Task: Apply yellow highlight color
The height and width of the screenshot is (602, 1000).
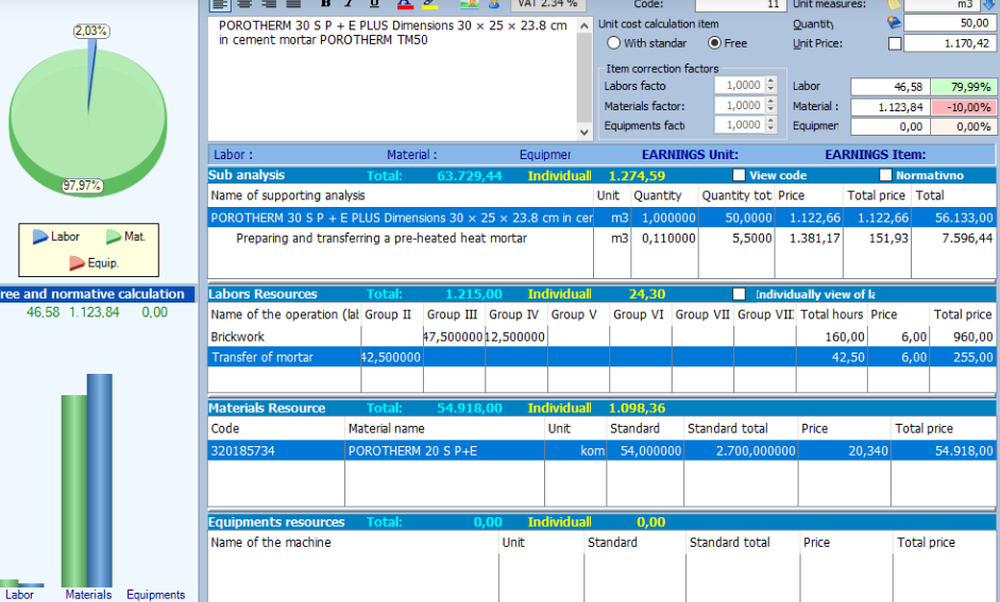Action: (x=430, y=4)
